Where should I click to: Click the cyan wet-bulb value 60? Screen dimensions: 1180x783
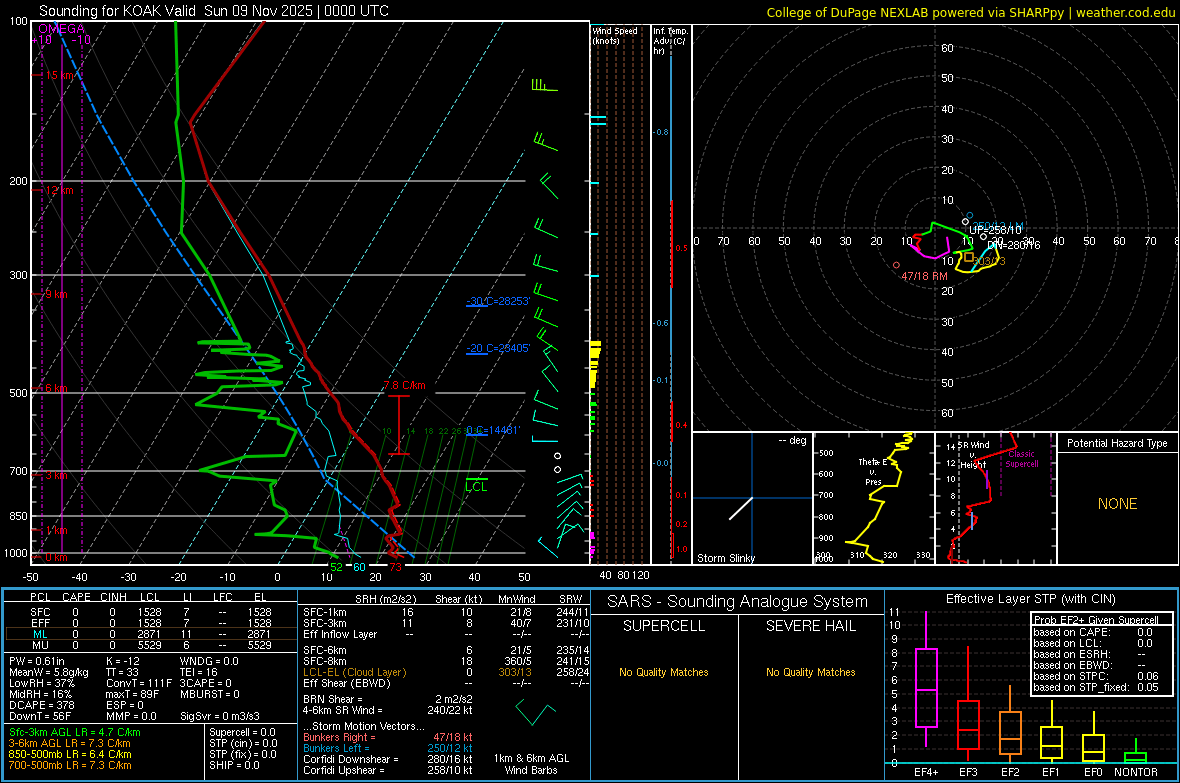[x=359, y=567]
